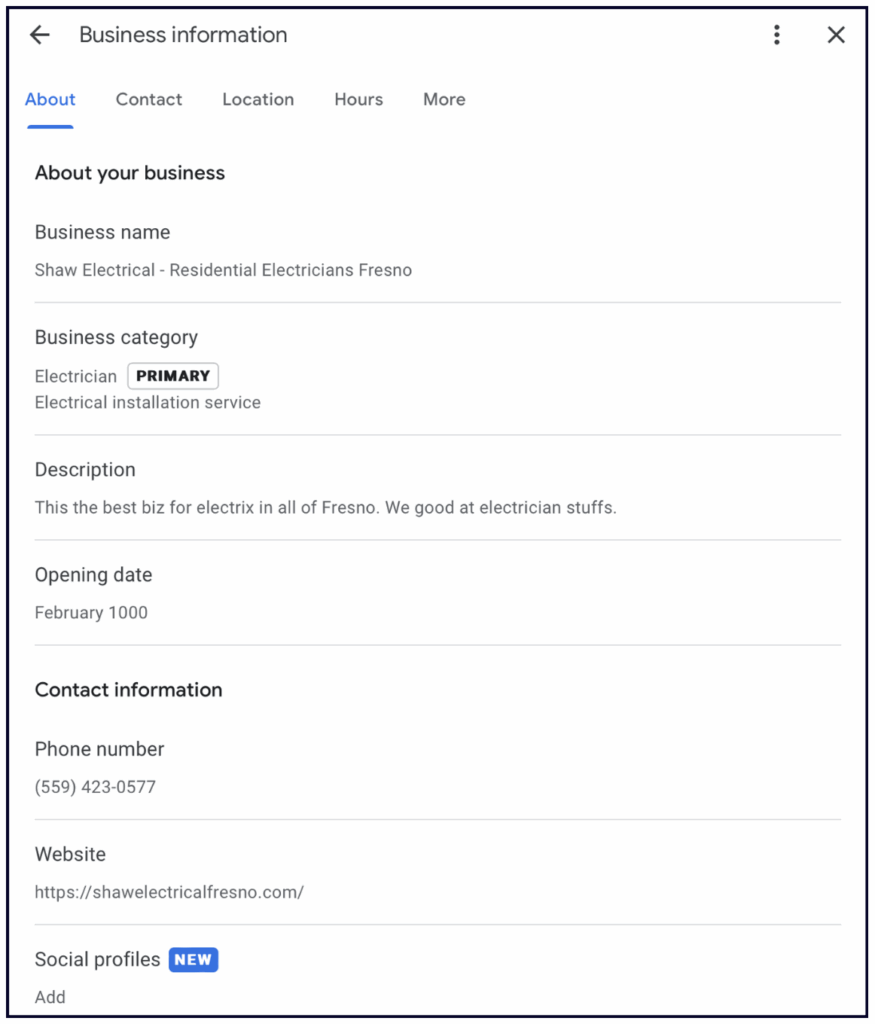Screen dimensions: 875x1024
Task: Click Add under Social profiles
Action: point(50,997)
